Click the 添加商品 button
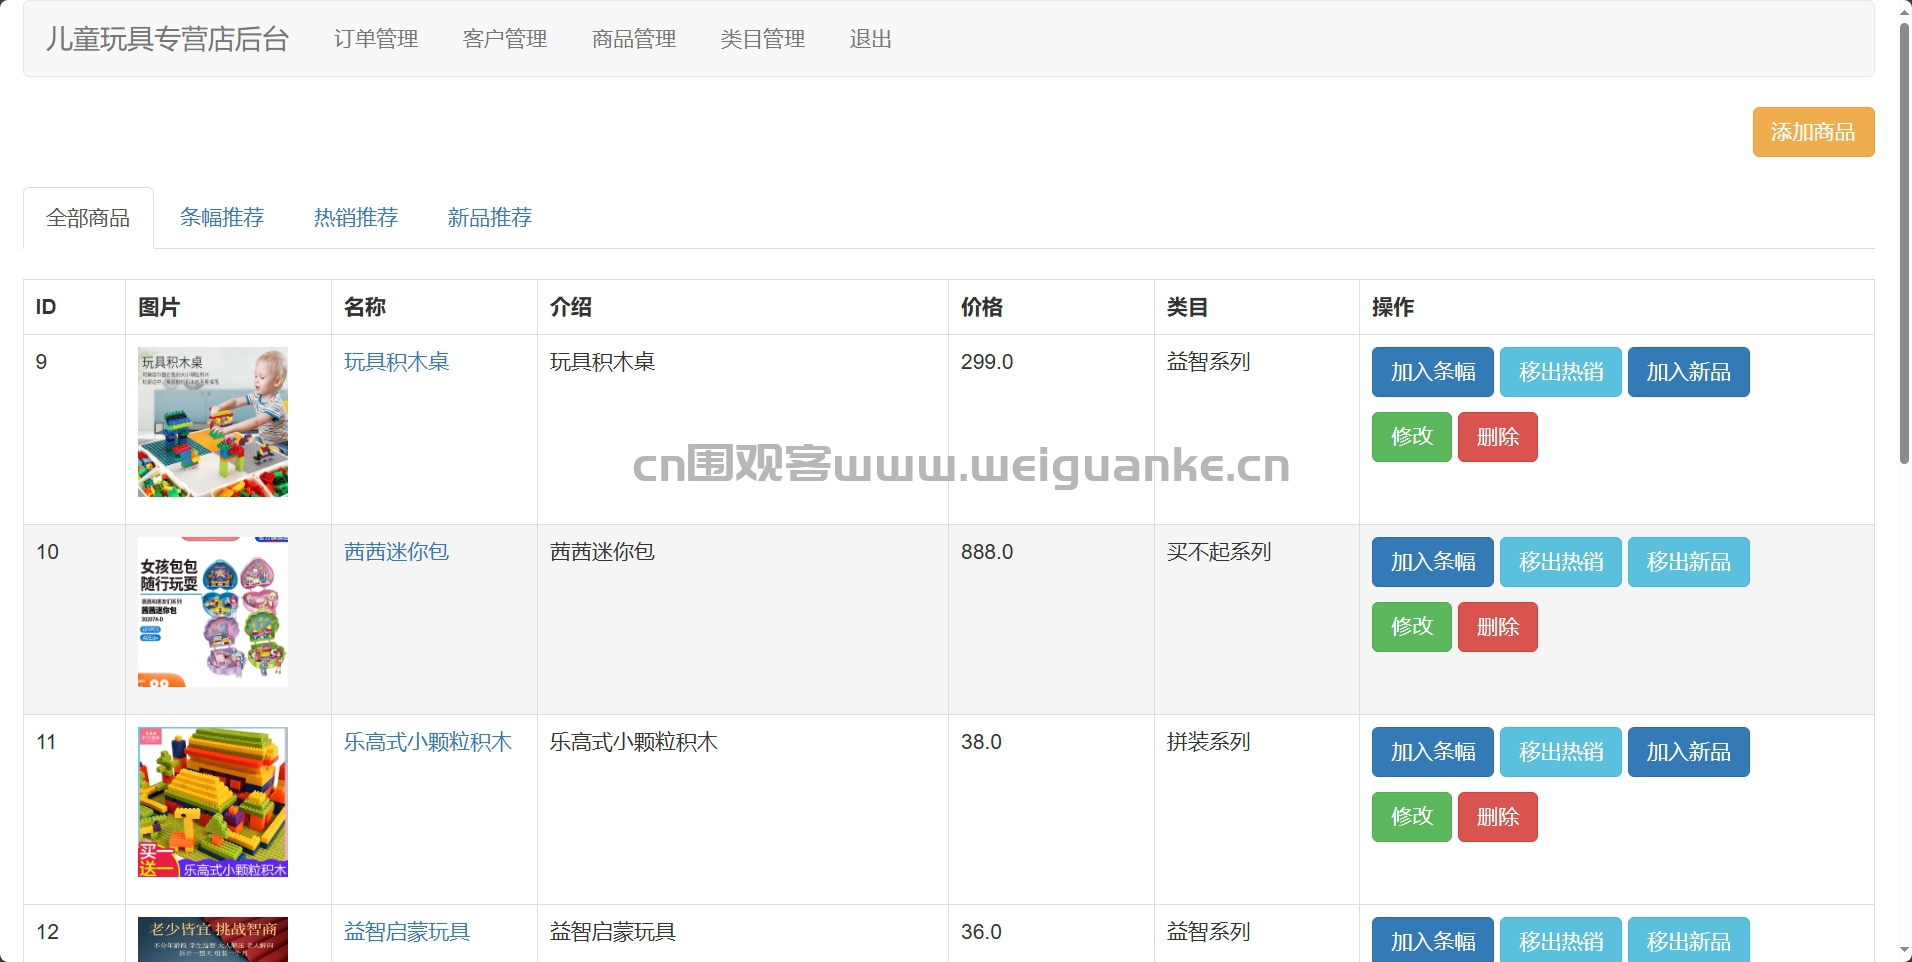The width and height of the screenshot is (1912, 962). 1812,132
